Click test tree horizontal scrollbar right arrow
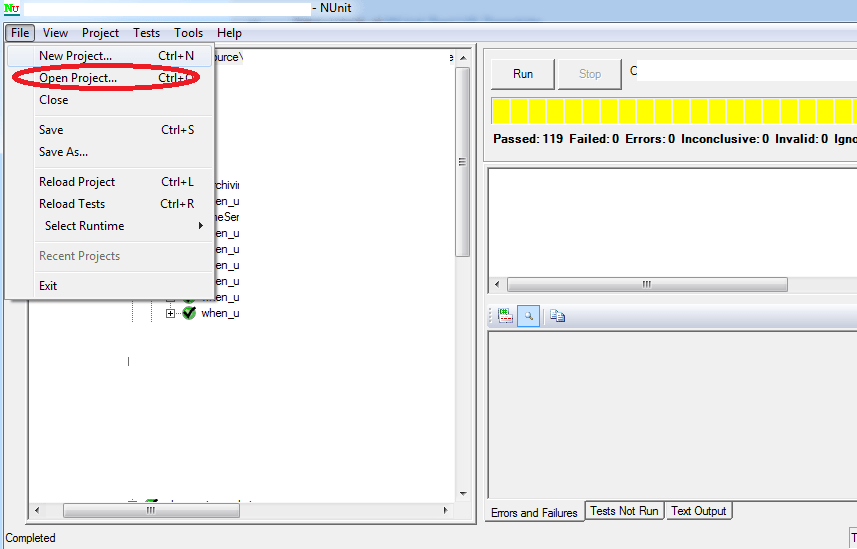The width and height of the screenshot is (857, 549). click(445, 510)
